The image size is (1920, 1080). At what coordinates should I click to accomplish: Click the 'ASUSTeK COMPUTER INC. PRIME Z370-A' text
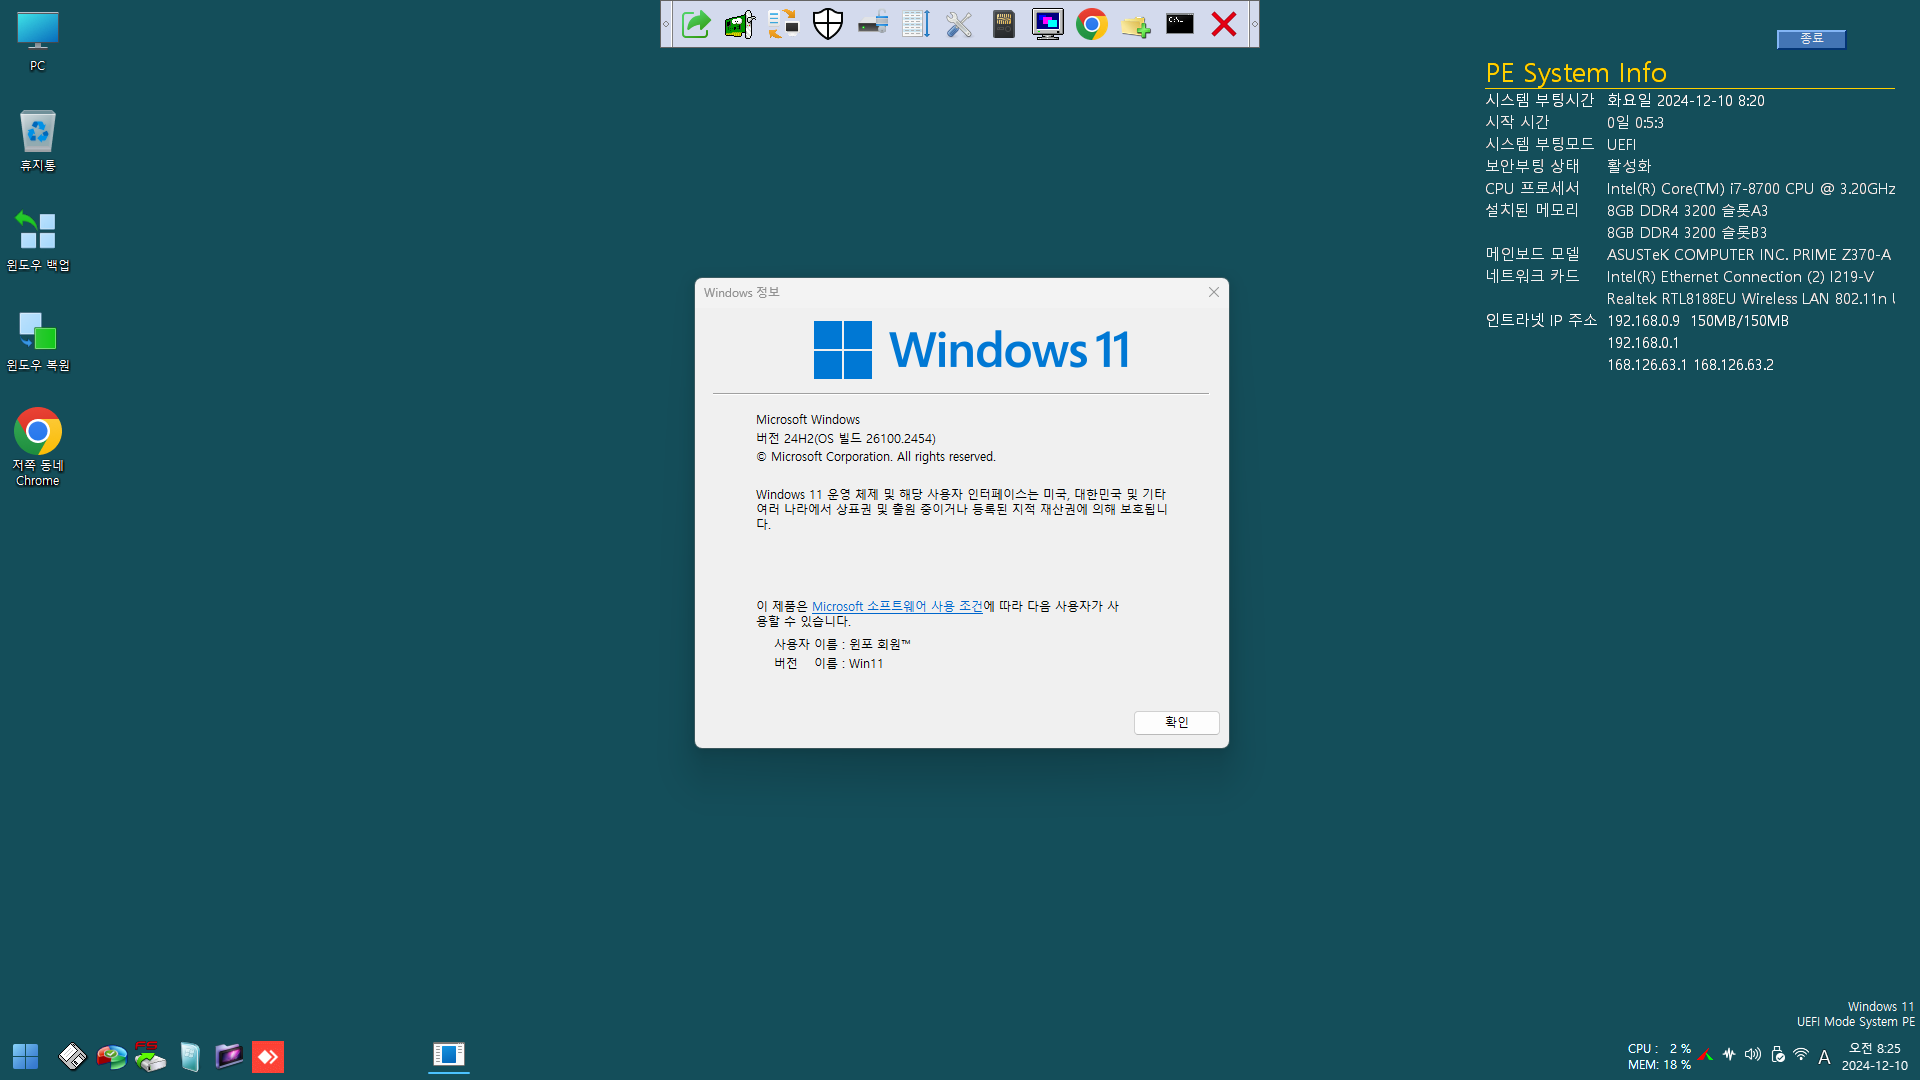[1748, 254]
